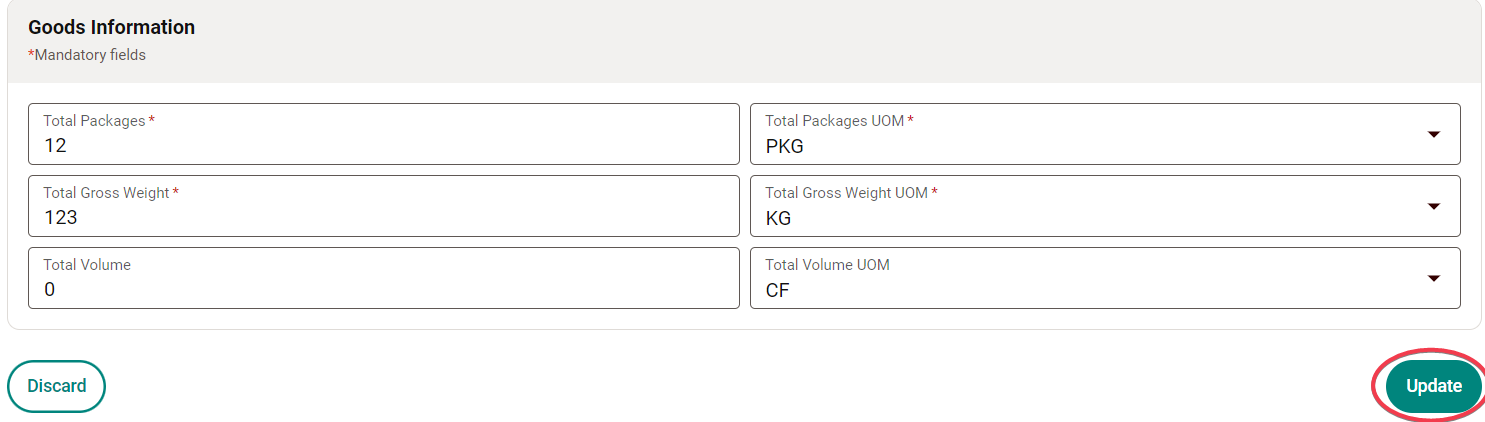Click the caret arrow in Total Volume UOM
This screenshot has height=422, width=1485.
(1433, 278)
